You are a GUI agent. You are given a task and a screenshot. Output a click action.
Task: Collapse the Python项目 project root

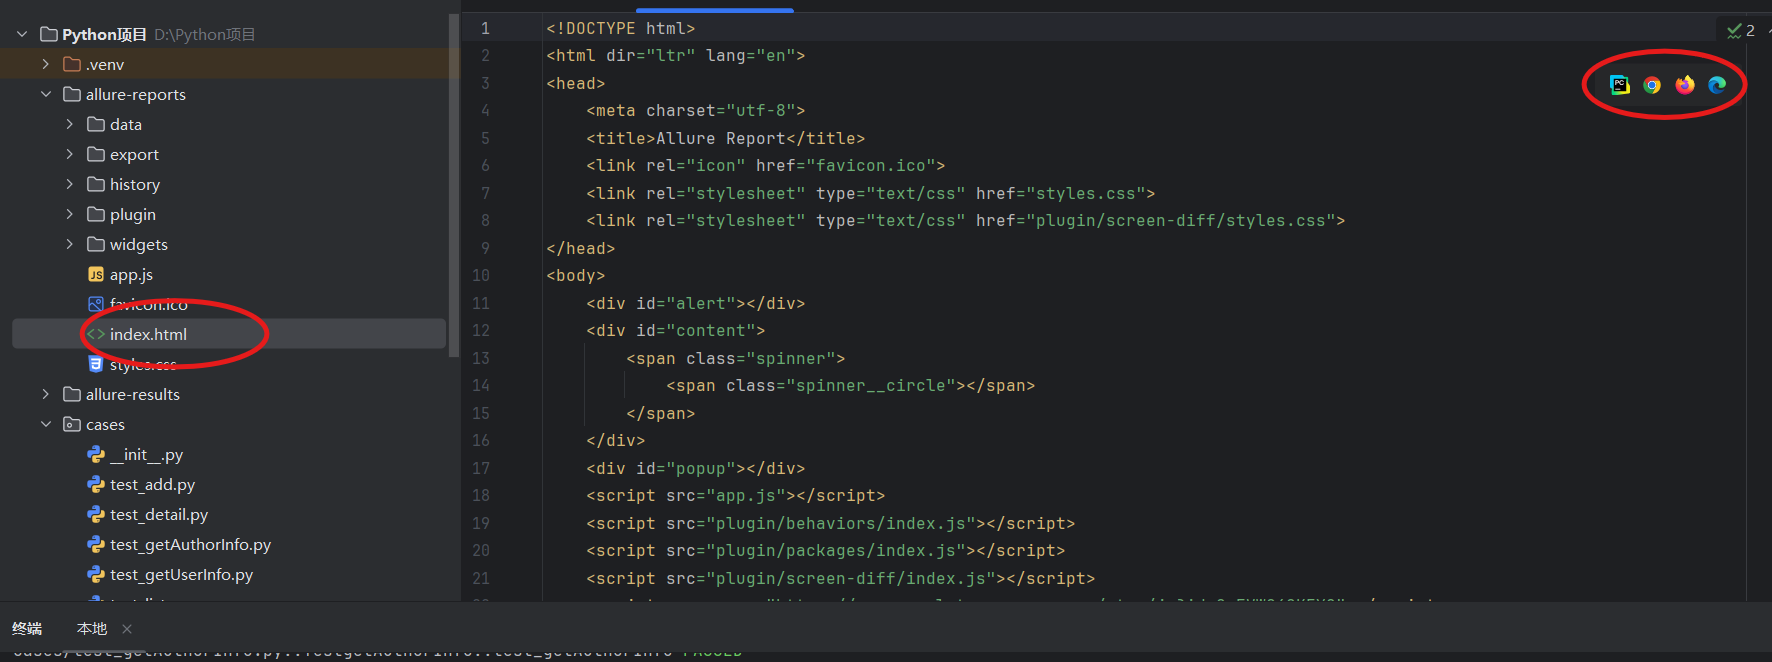point(22,34)
